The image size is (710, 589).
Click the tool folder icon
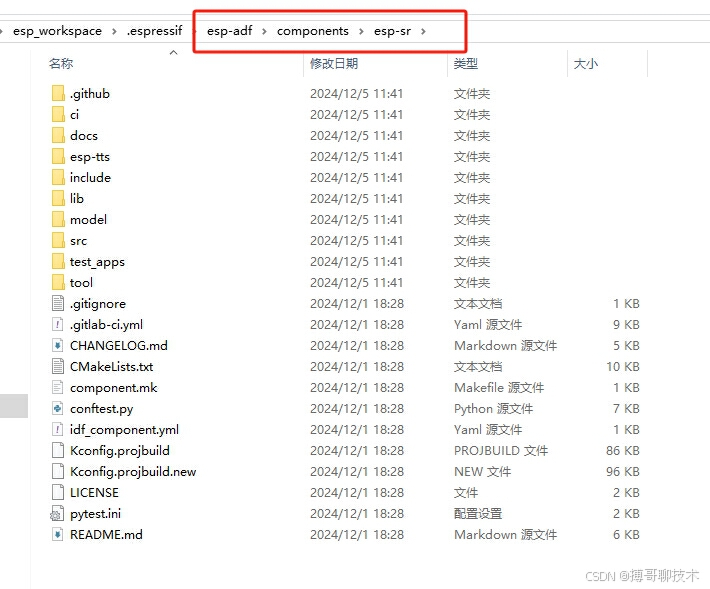pyautogui.click(x=58, y=283)
